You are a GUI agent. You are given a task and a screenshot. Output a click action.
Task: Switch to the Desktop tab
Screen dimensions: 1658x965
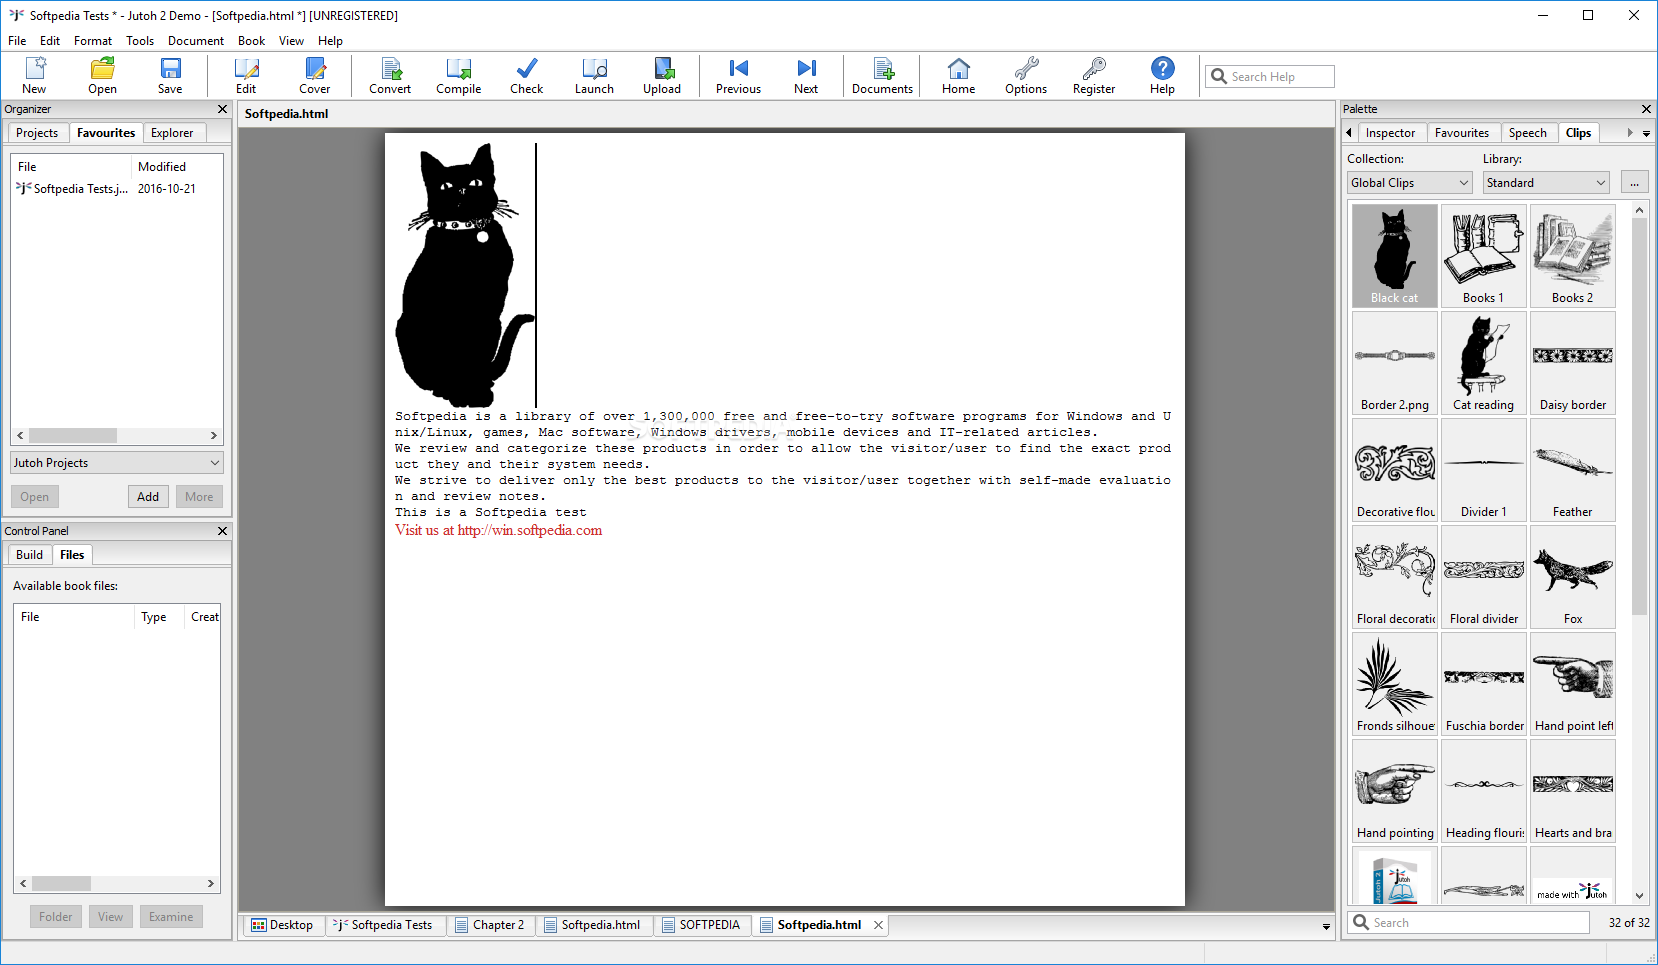pyautogui.click(x=282, y=925)
